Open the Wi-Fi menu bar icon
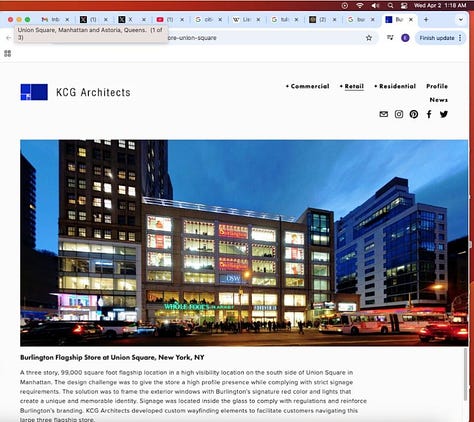Viewport: 474px width, 422px height. click(360, 5)
